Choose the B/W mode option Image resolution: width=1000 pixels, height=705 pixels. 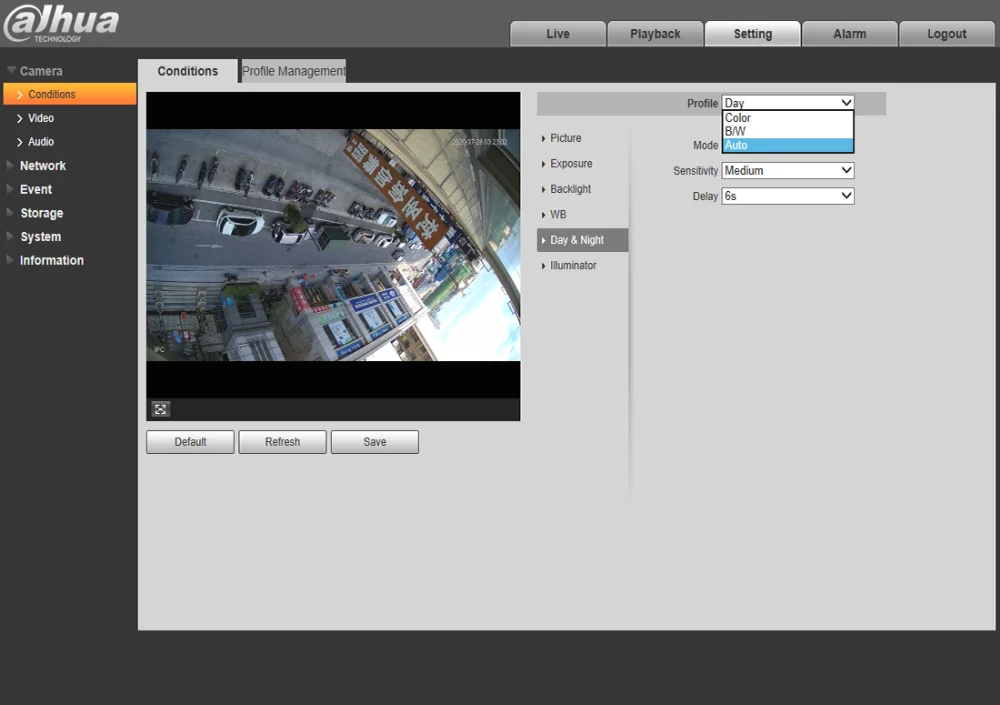pyautogui.click(x=787, y=131)
